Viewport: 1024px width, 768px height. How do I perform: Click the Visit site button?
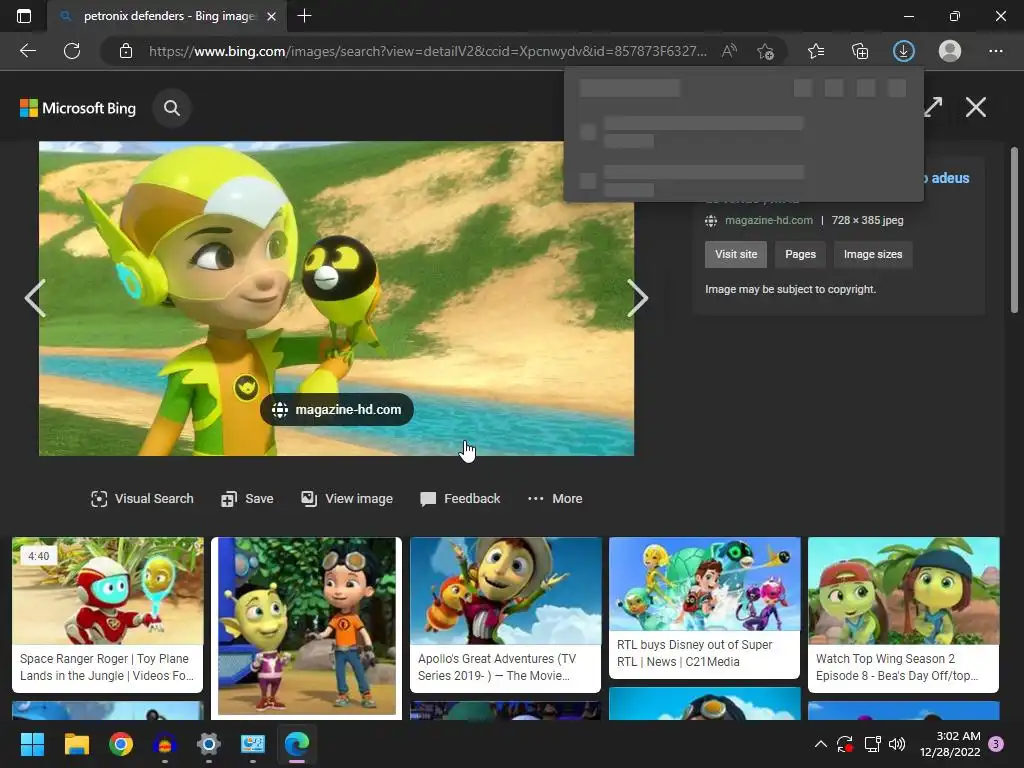tap(736, 255)
